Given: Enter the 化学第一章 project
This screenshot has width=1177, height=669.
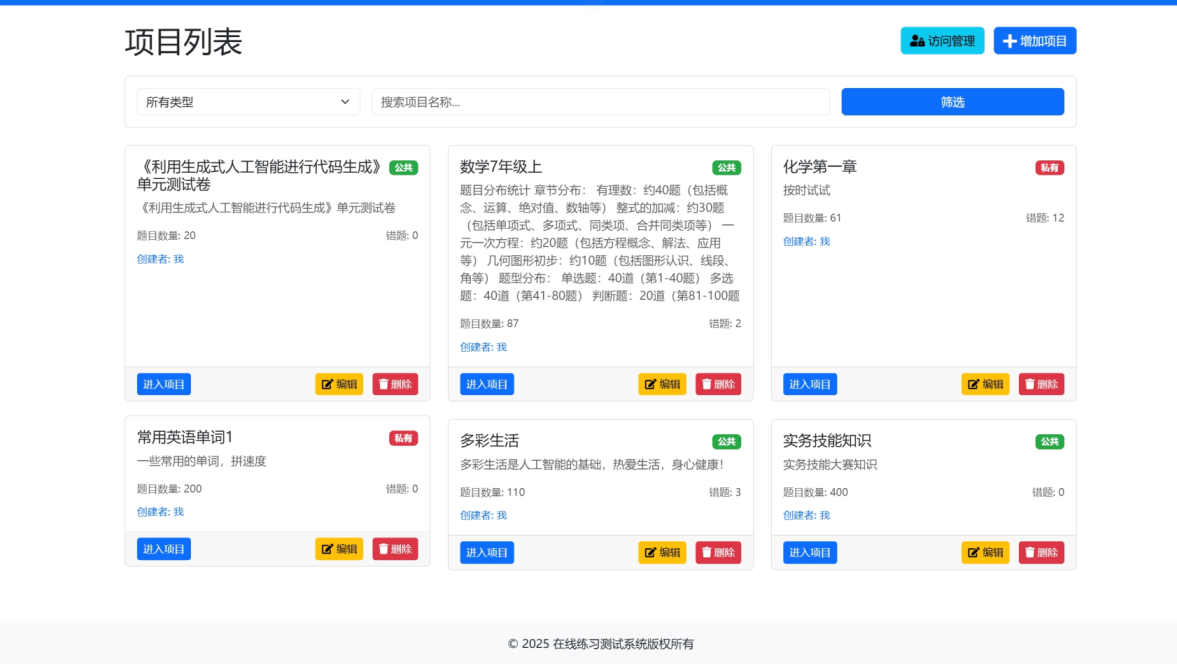Looking at the screenshot, I should click(809, 385).
